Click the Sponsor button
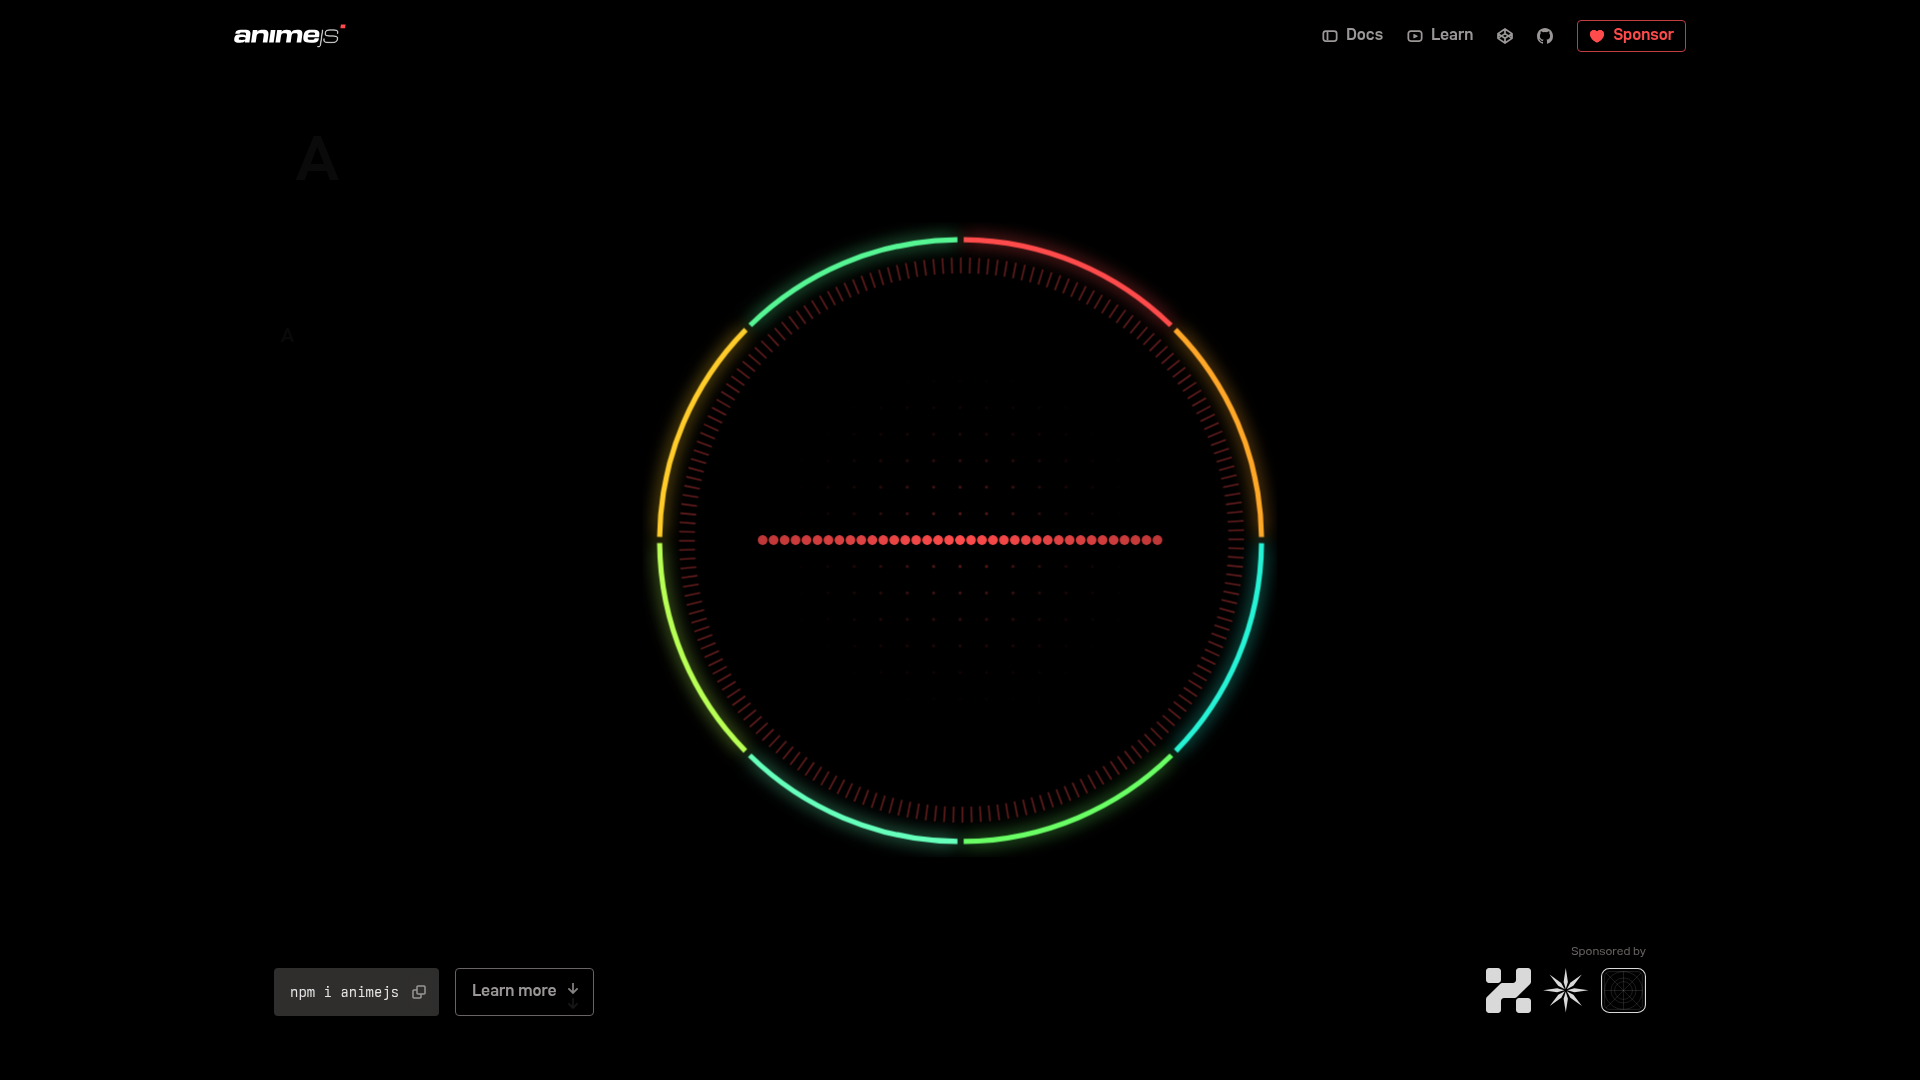Image resolution: width=1920 pixels, height=1080 pixels. point(1630,36)
